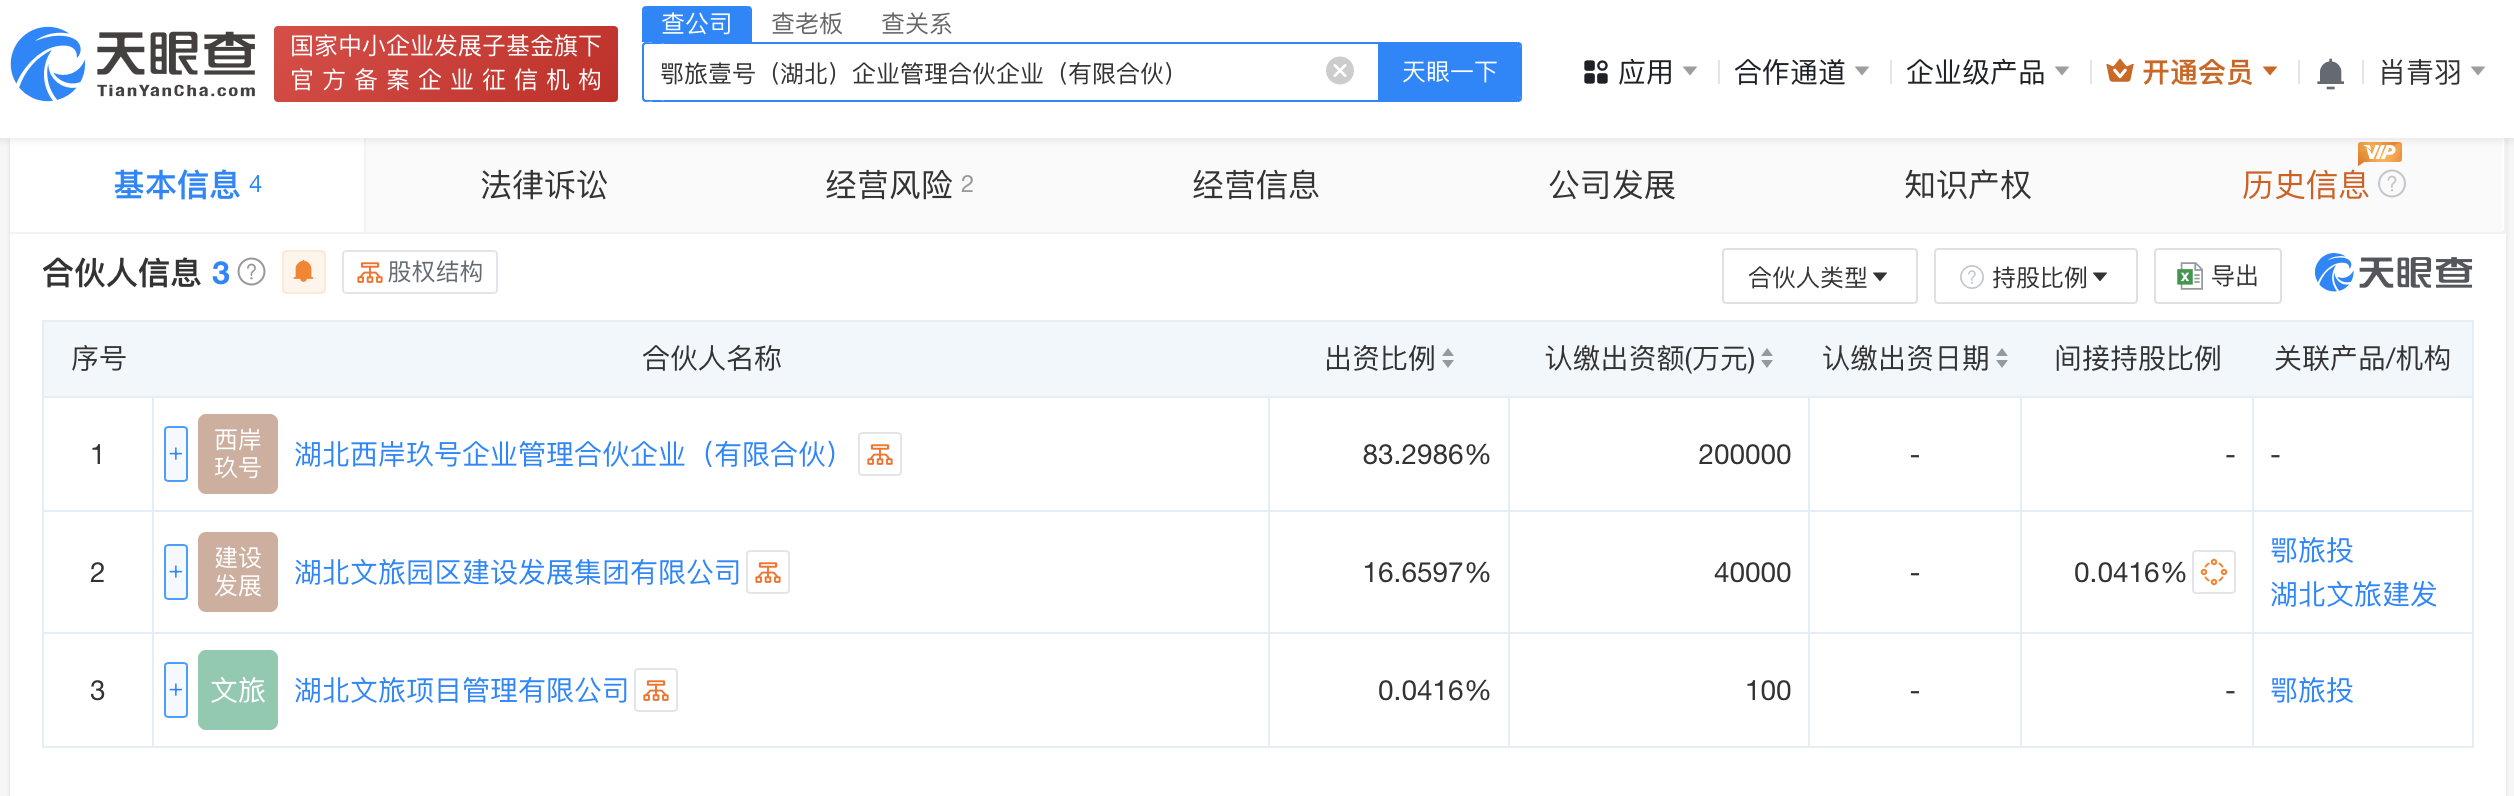Open the 合作通道 dropdown menu
The height and width of the screenshot is (796, 2514).
(x=1802, y=72)
